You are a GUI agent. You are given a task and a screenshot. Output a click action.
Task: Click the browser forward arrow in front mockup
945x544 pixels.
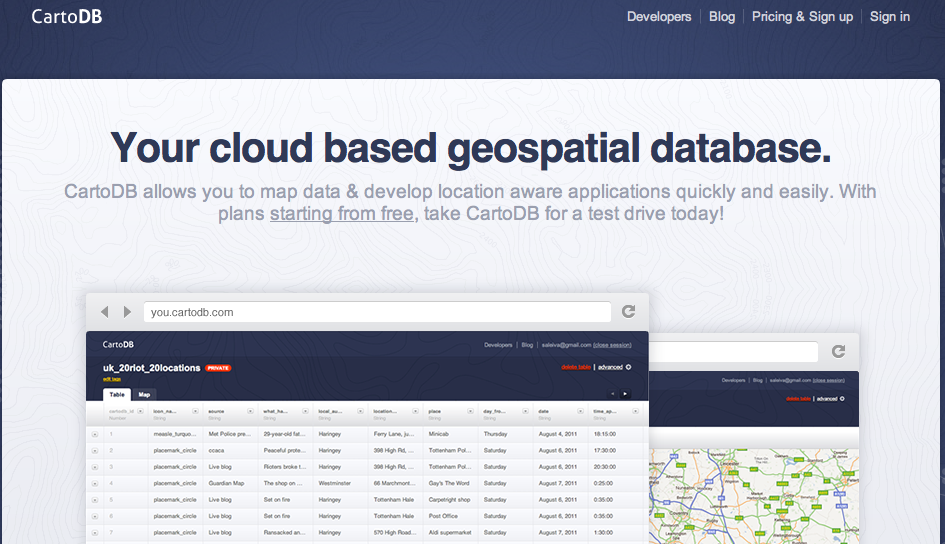[127, 311]
